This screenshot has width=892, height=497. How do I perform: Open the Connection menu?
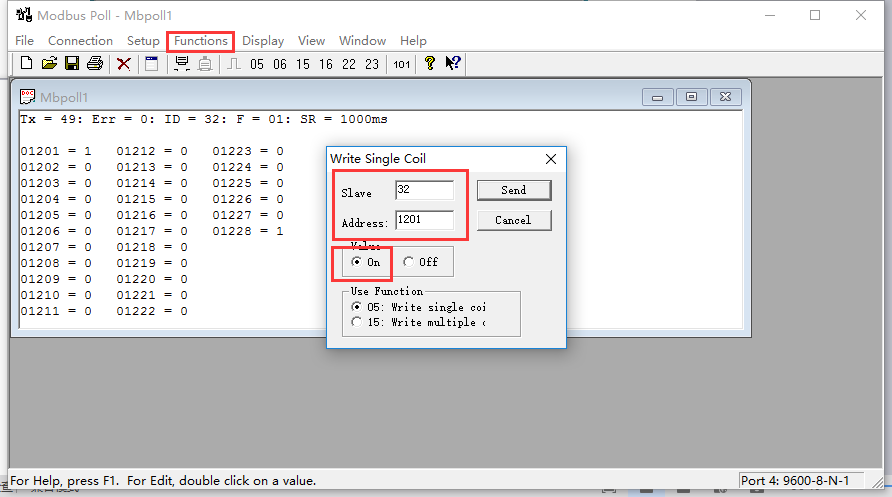click(x=80, y=41)
